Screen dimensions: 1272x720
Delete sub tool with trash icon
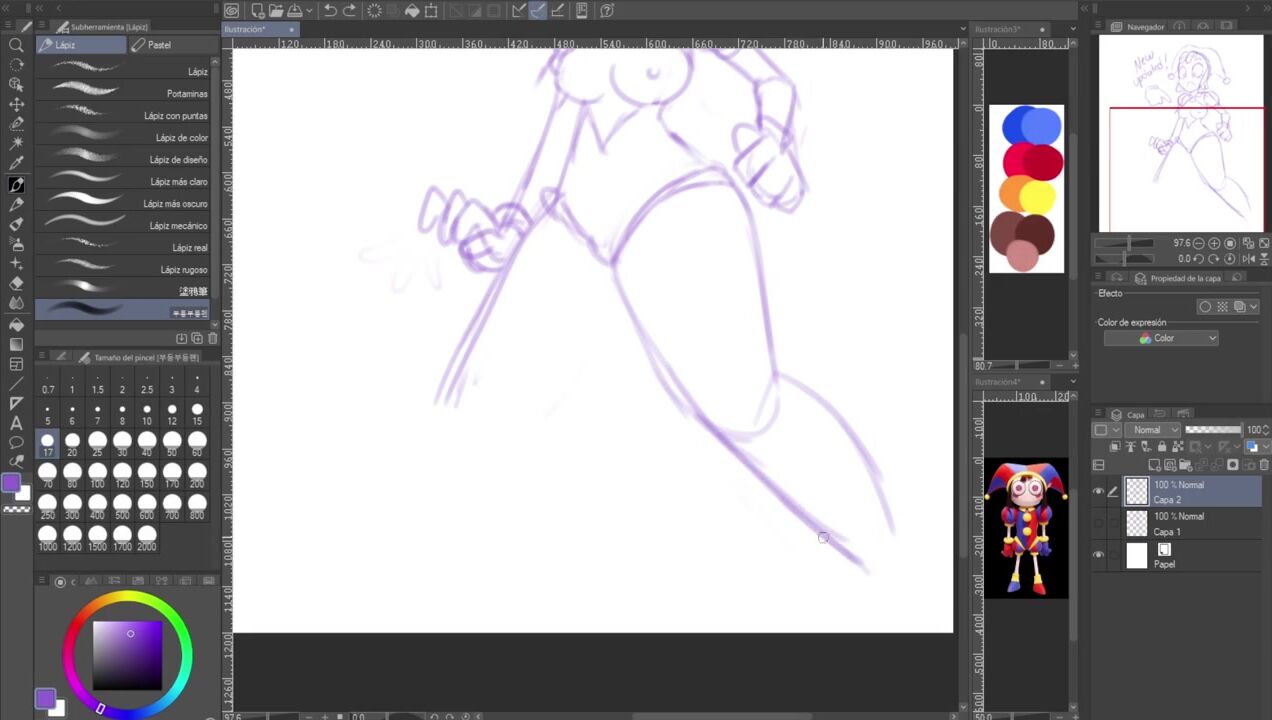pos(212,339)
